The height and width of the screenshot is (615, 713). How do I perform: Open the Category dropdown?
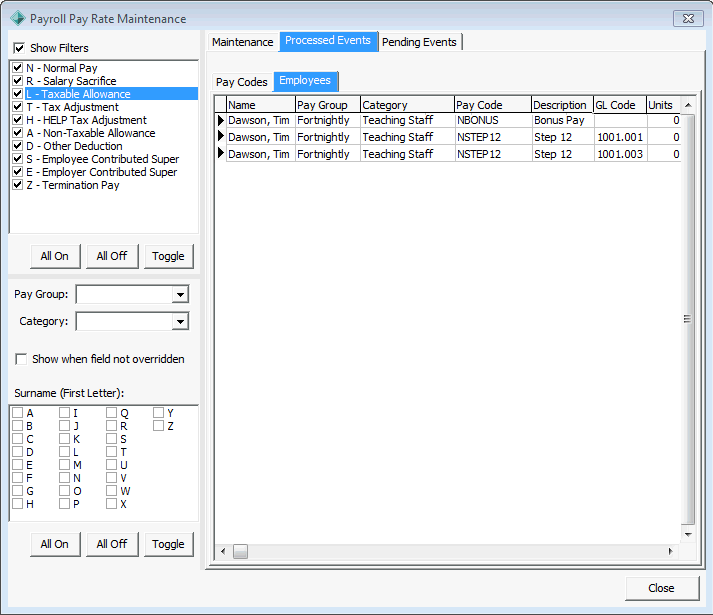pyautogui.click(x=180, y=322)
